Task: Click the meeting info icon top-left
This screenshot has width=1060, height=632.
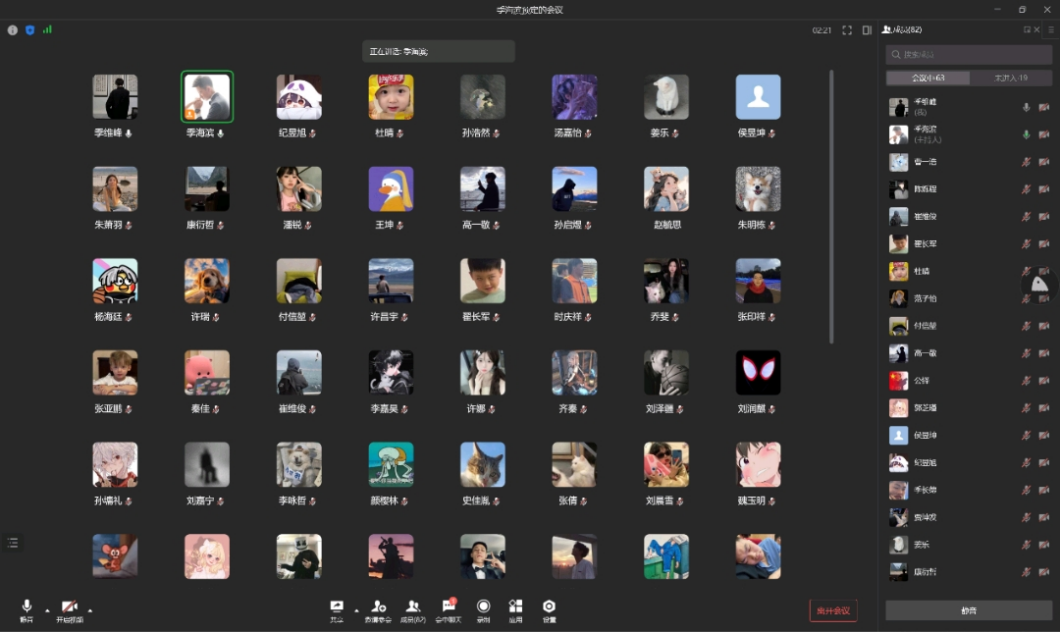Action: (13, 30)
